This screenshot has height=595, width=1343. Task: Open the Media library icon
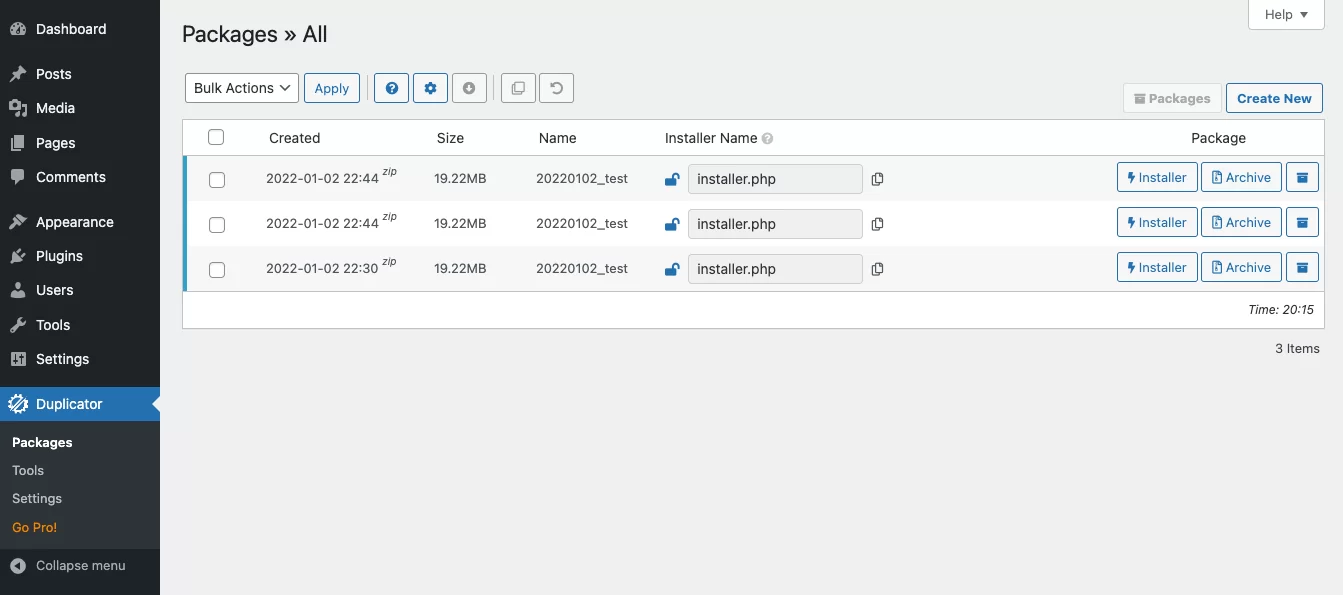(18, 108)
